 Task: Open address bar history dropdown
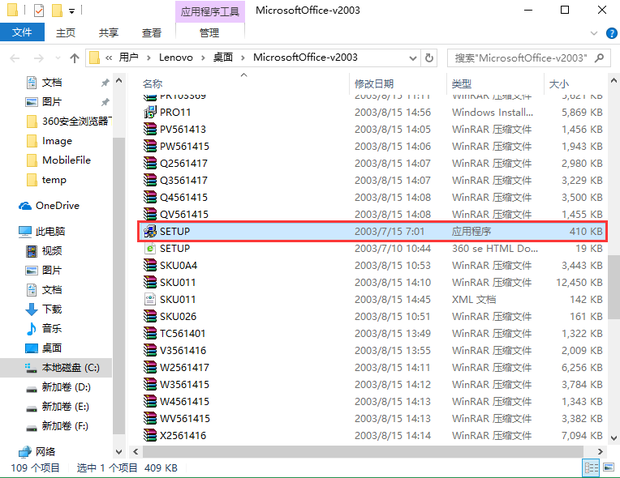click(x=413, y=59)
